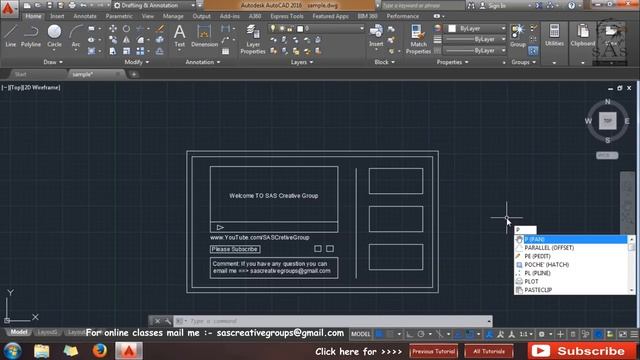Toggle the blue hardware acceleration icon in the status bar

(x=598, y=334)
